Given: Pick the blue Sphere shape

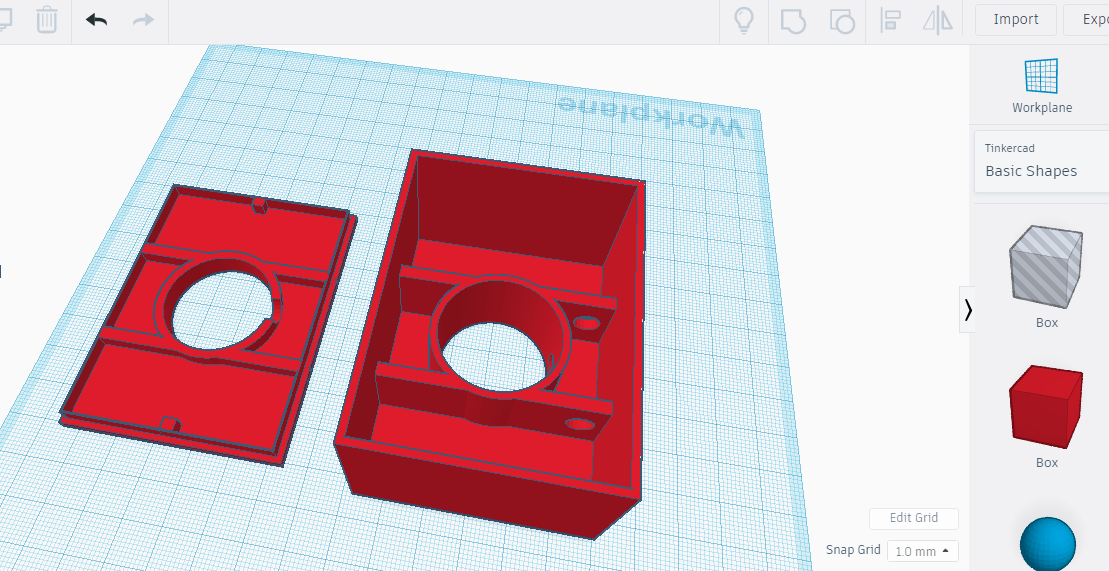Looking at the screenshot, I should (x=1047, y=543).
